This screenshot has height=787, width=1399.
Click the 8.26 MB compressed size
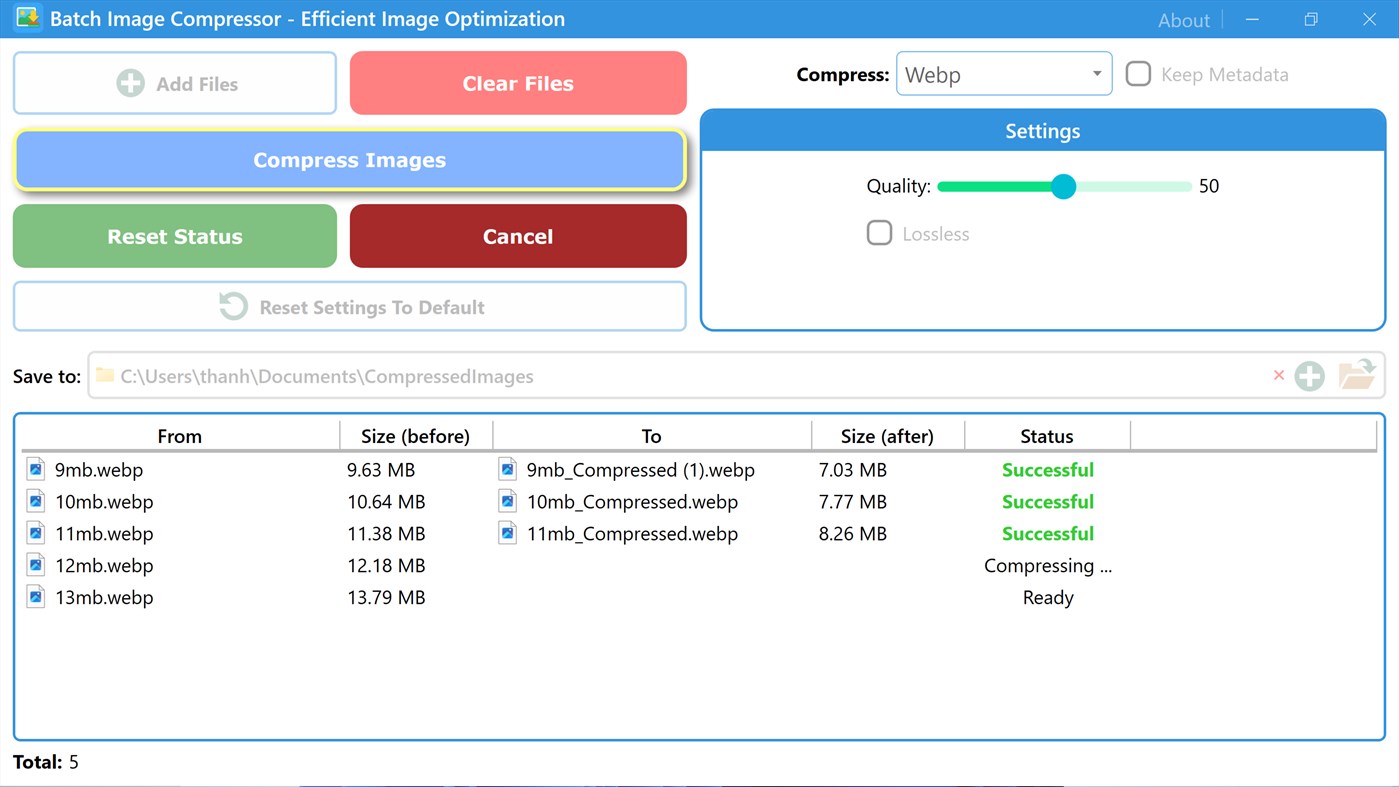tap(853, 534)
